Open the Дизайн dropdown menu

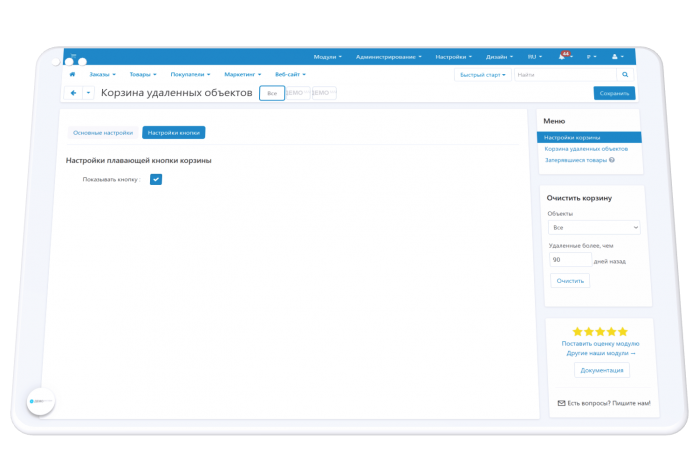coord(499,57)
